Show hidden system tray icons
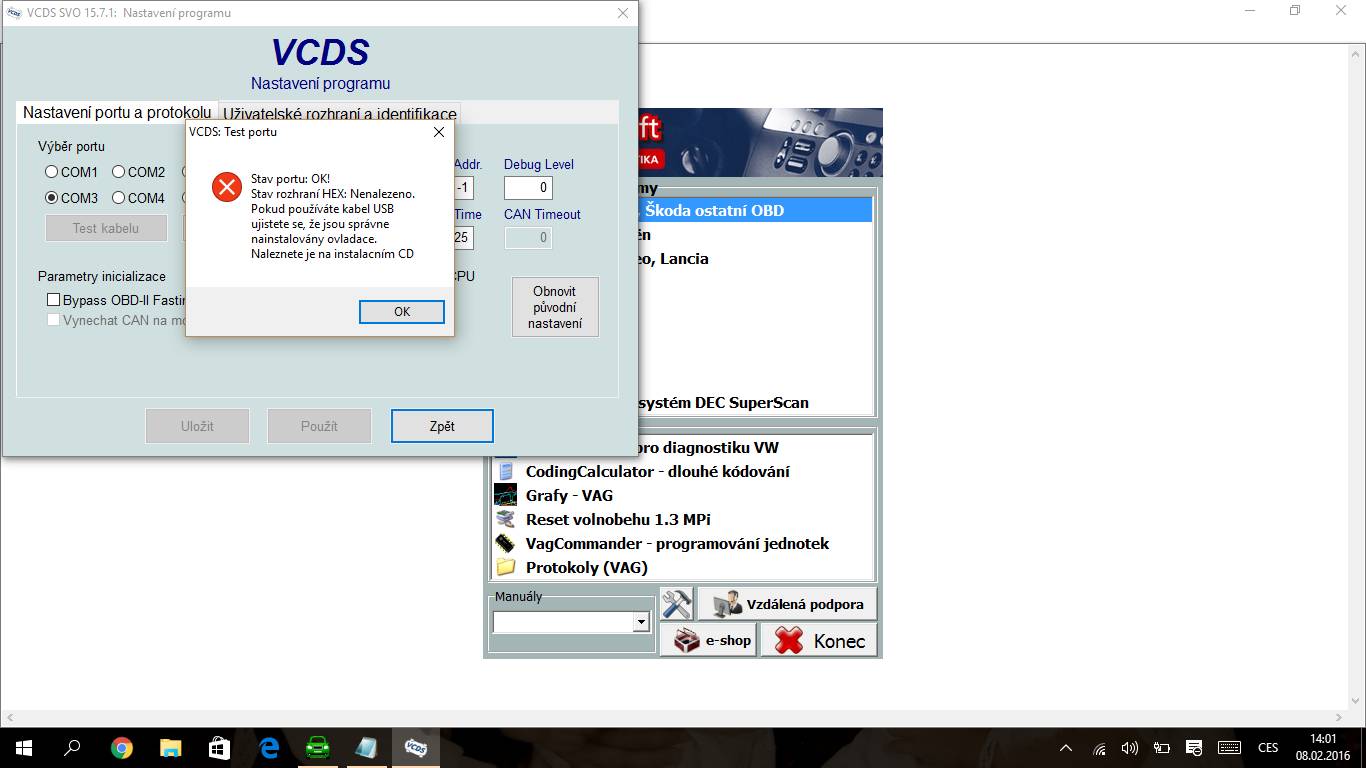The width and height of the screenshot is (1366, 768). click(x=1066, y=748)
